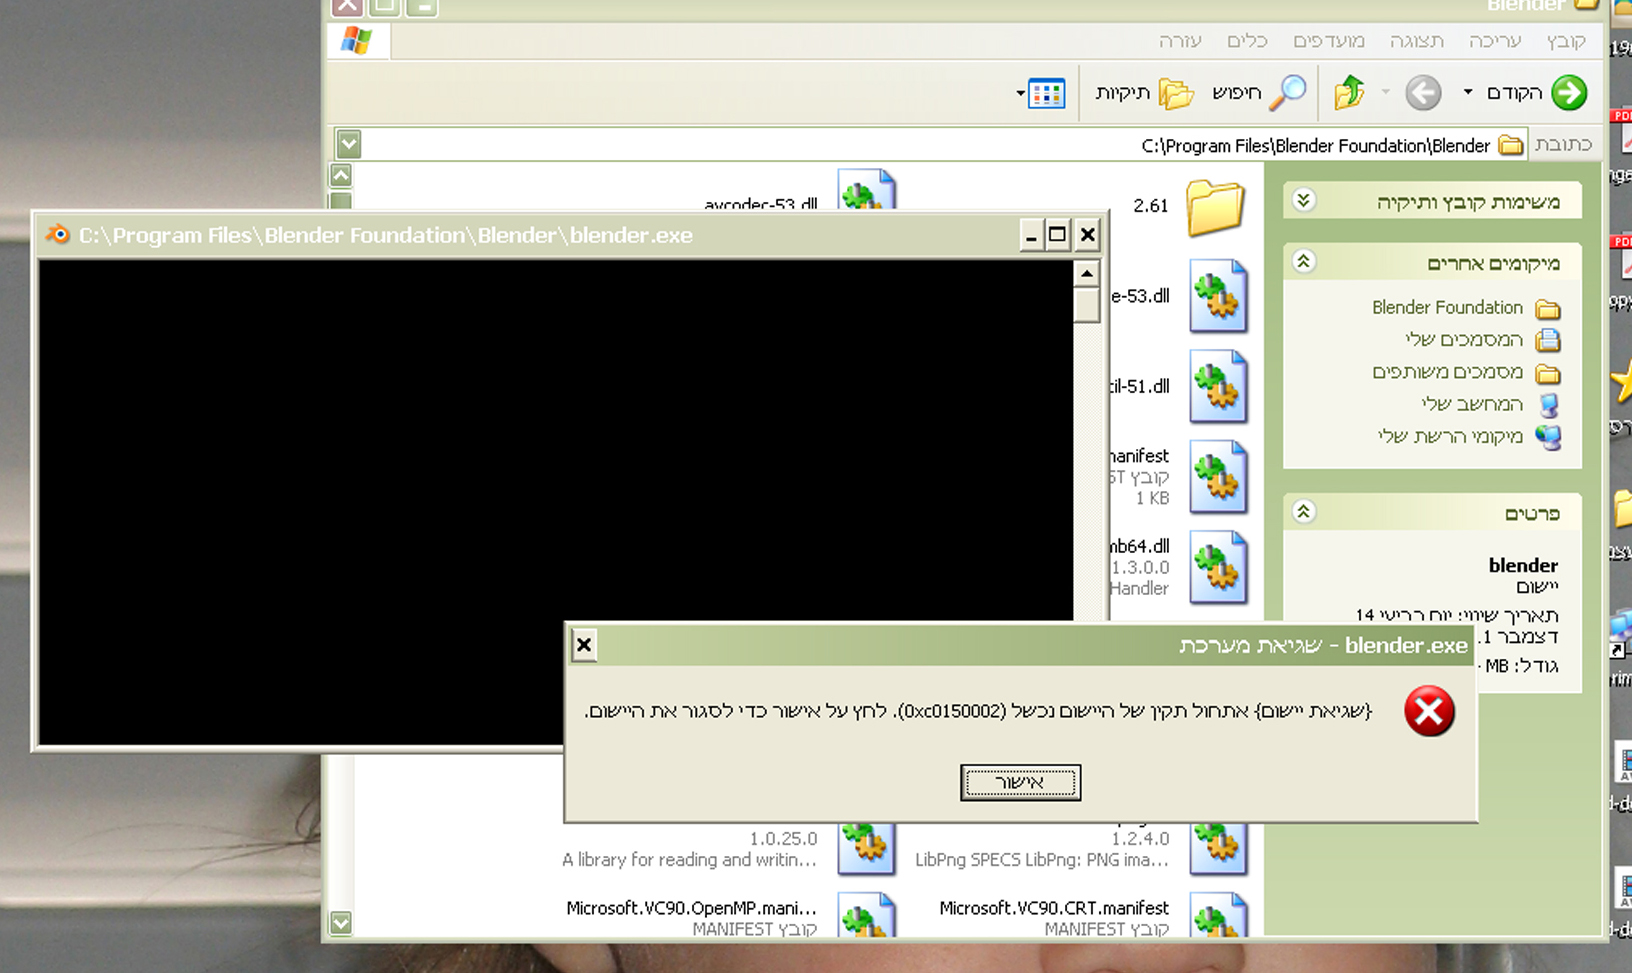Click the 0xc0150002 error message text

pyautogui.click(x=978, y=711)
